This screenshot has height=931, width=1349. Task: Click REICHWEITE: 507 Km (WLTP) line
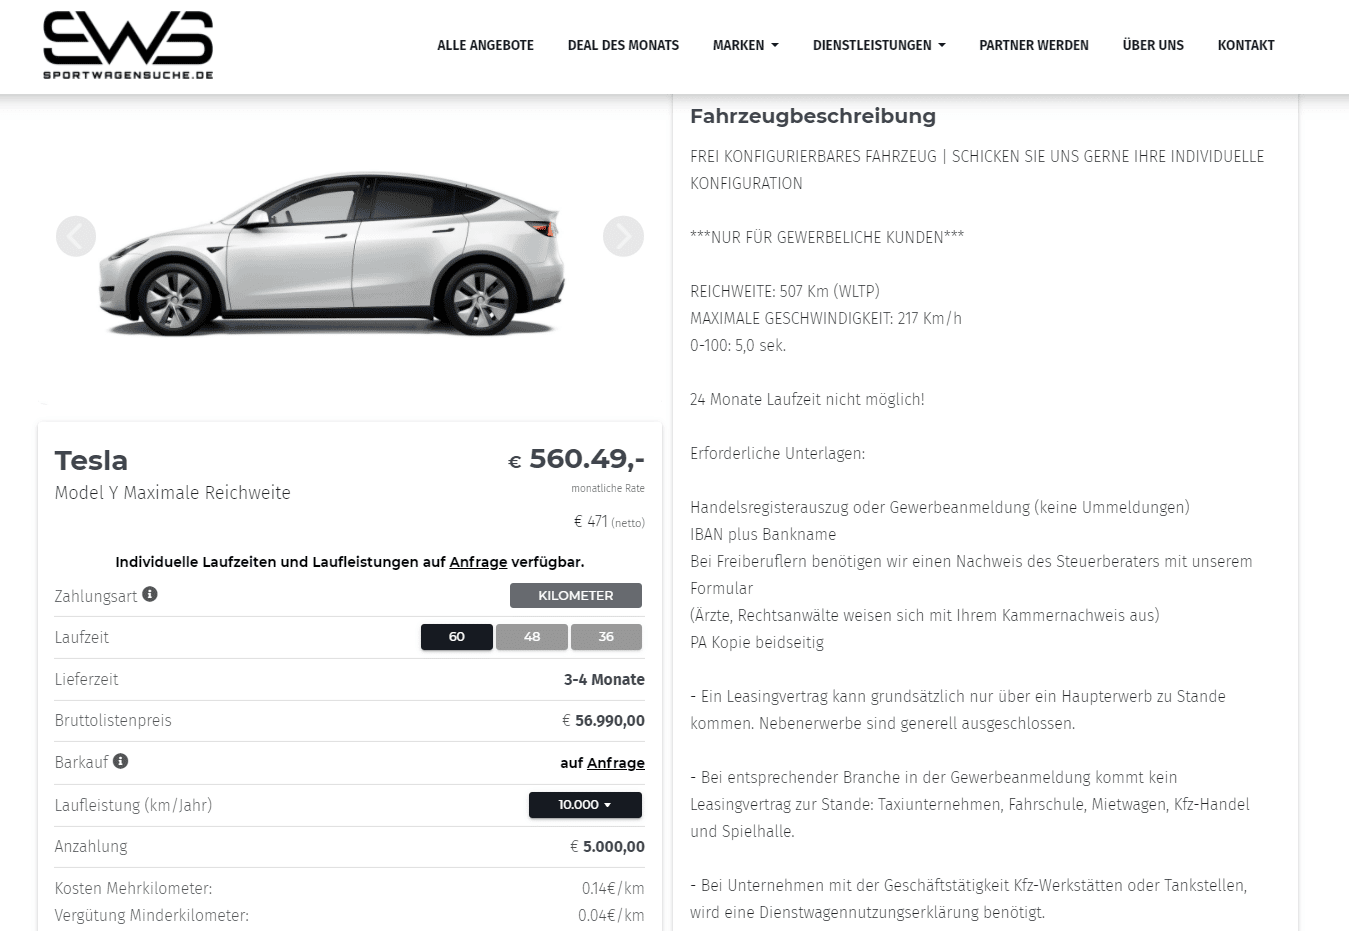coord(785,291)
